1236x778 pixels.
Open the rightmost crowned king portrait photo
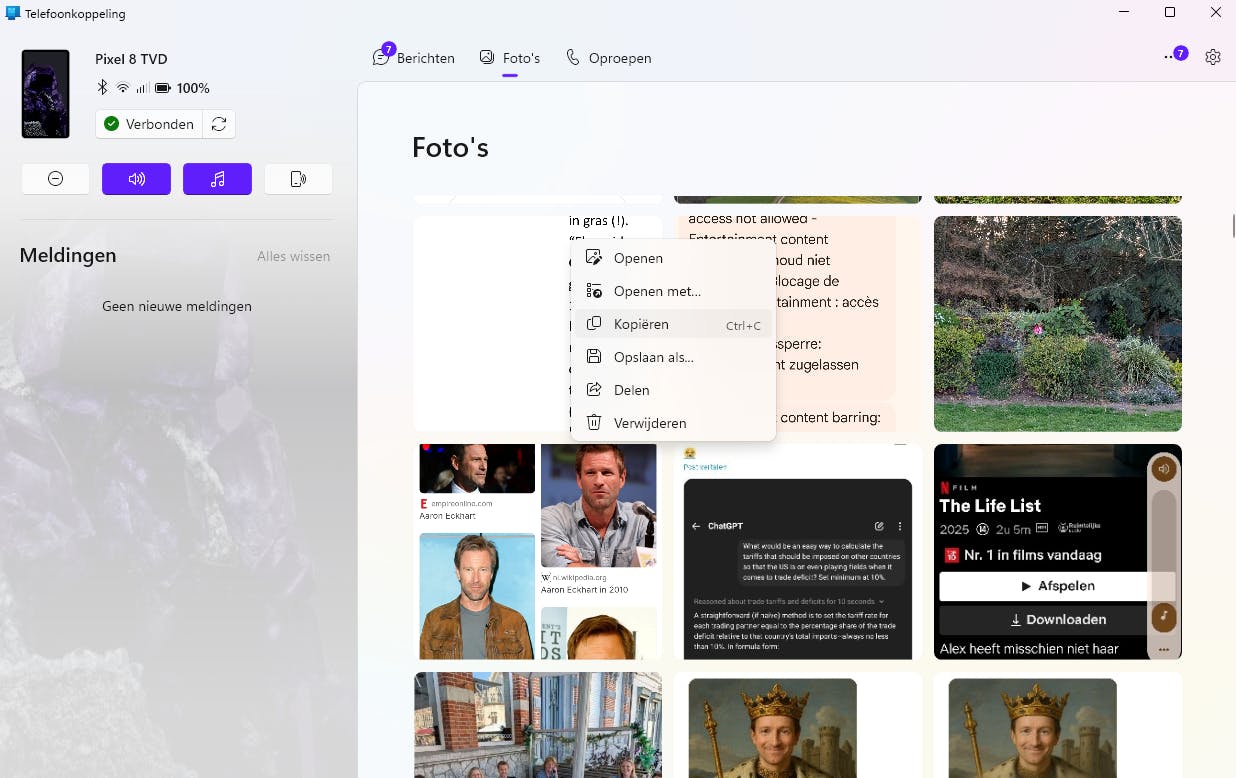pyautogui.click(x=1058, y=725)
